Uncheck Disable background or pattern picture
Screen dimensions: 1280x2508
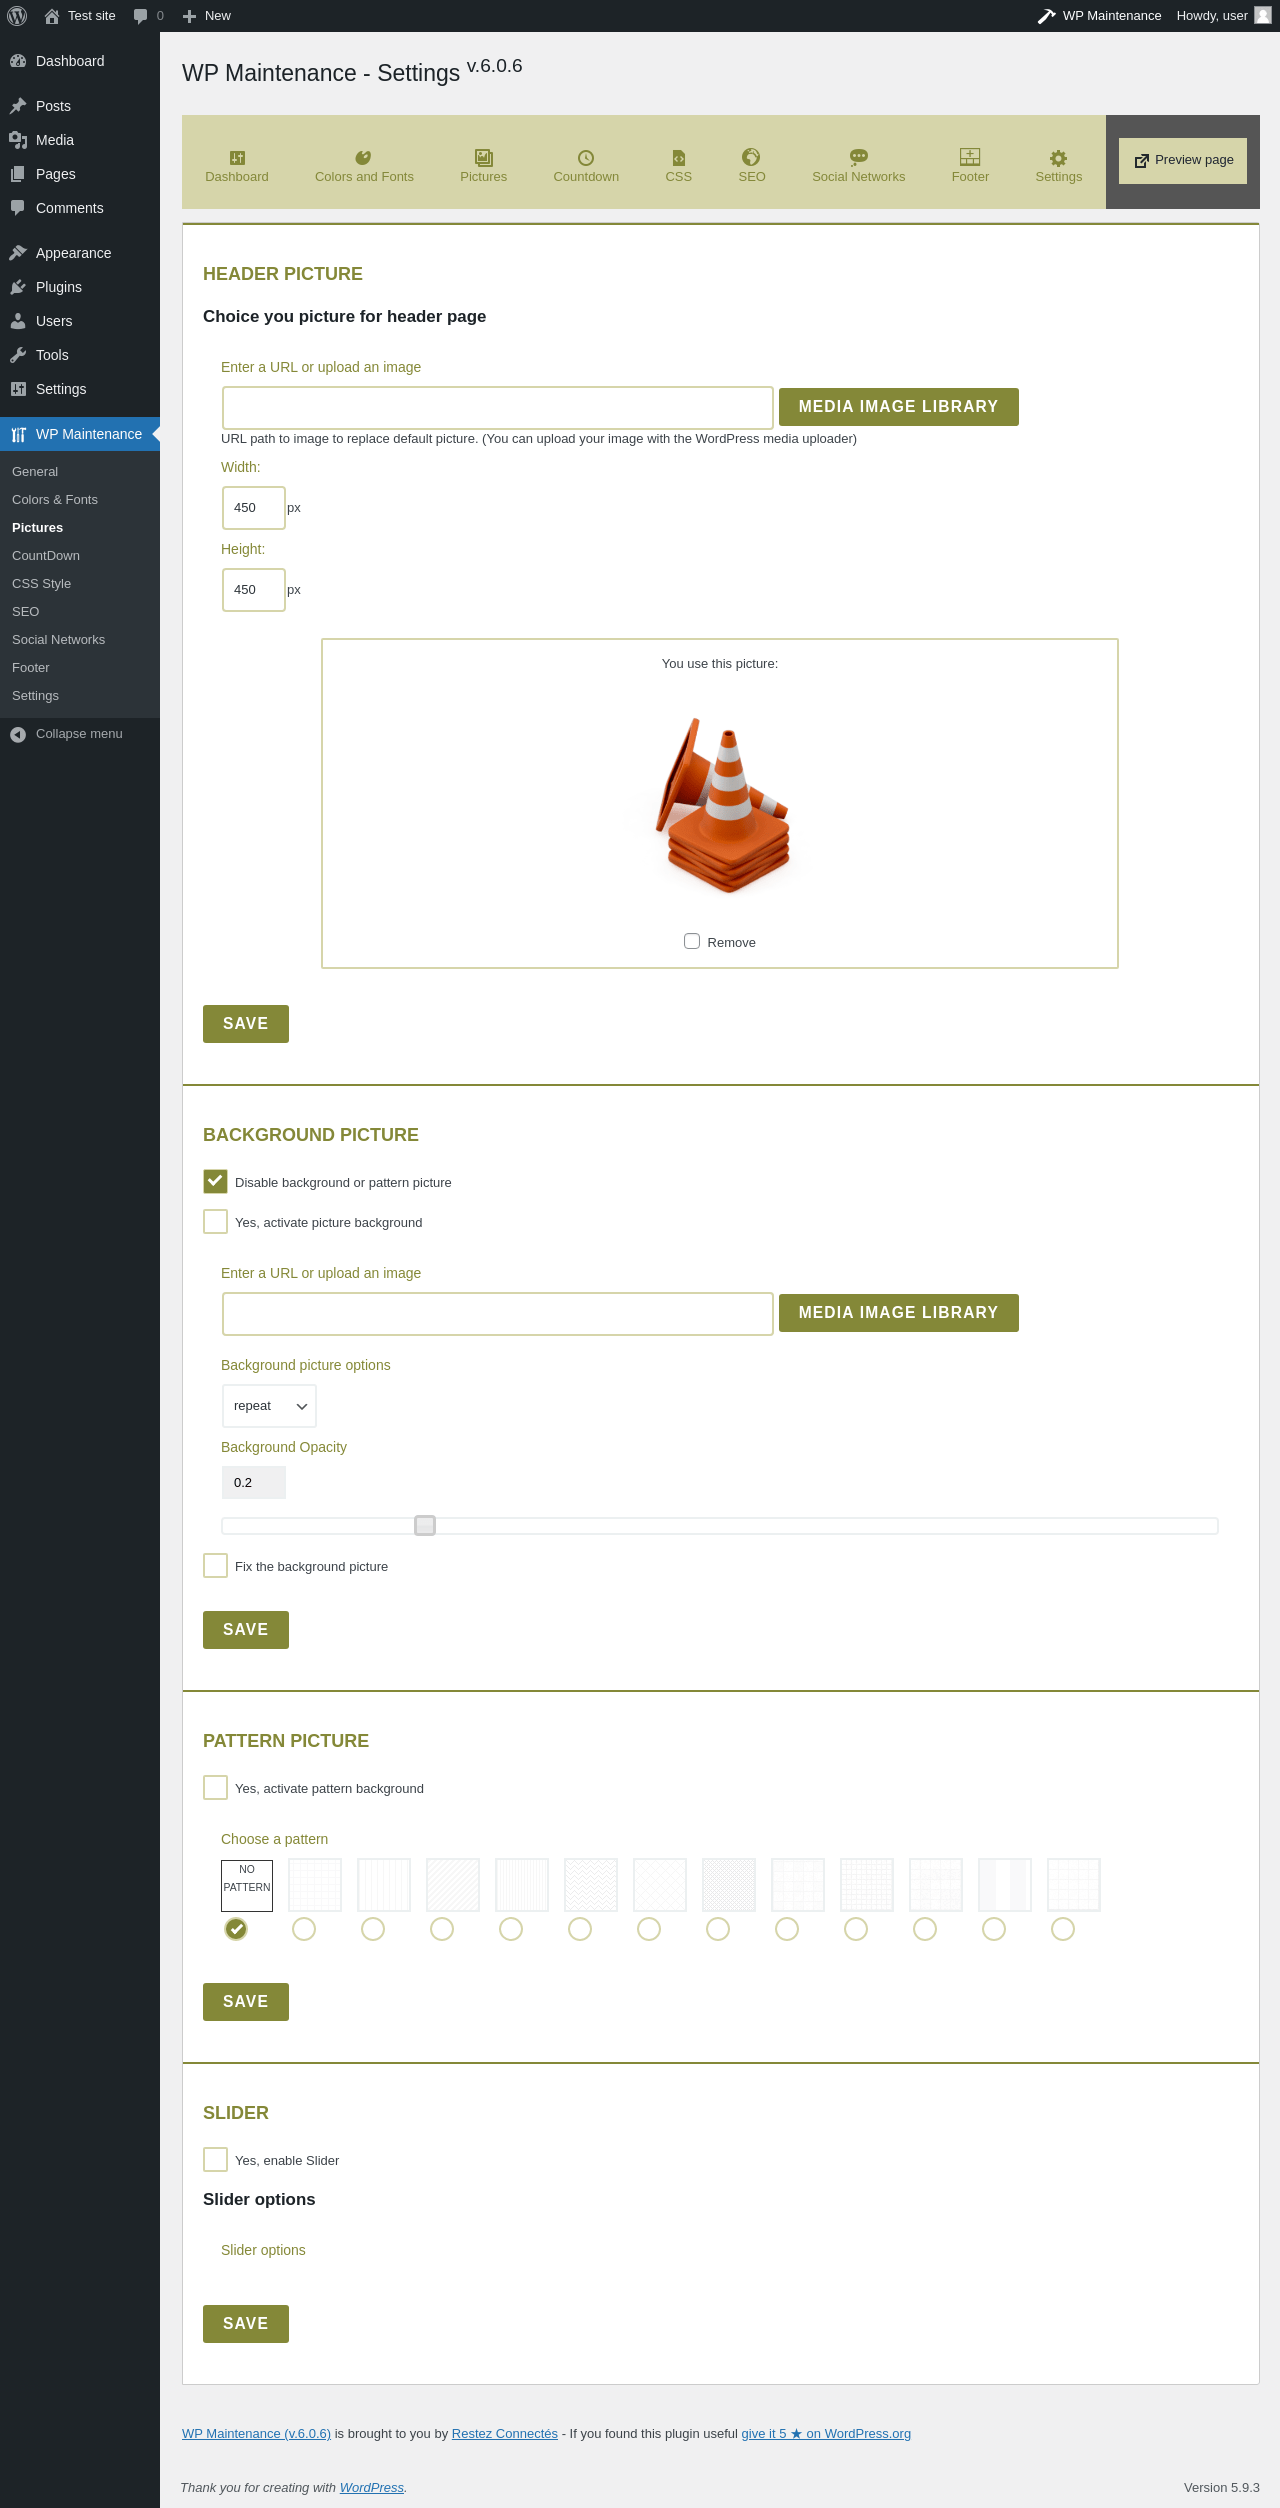[x=215, y=1181]
